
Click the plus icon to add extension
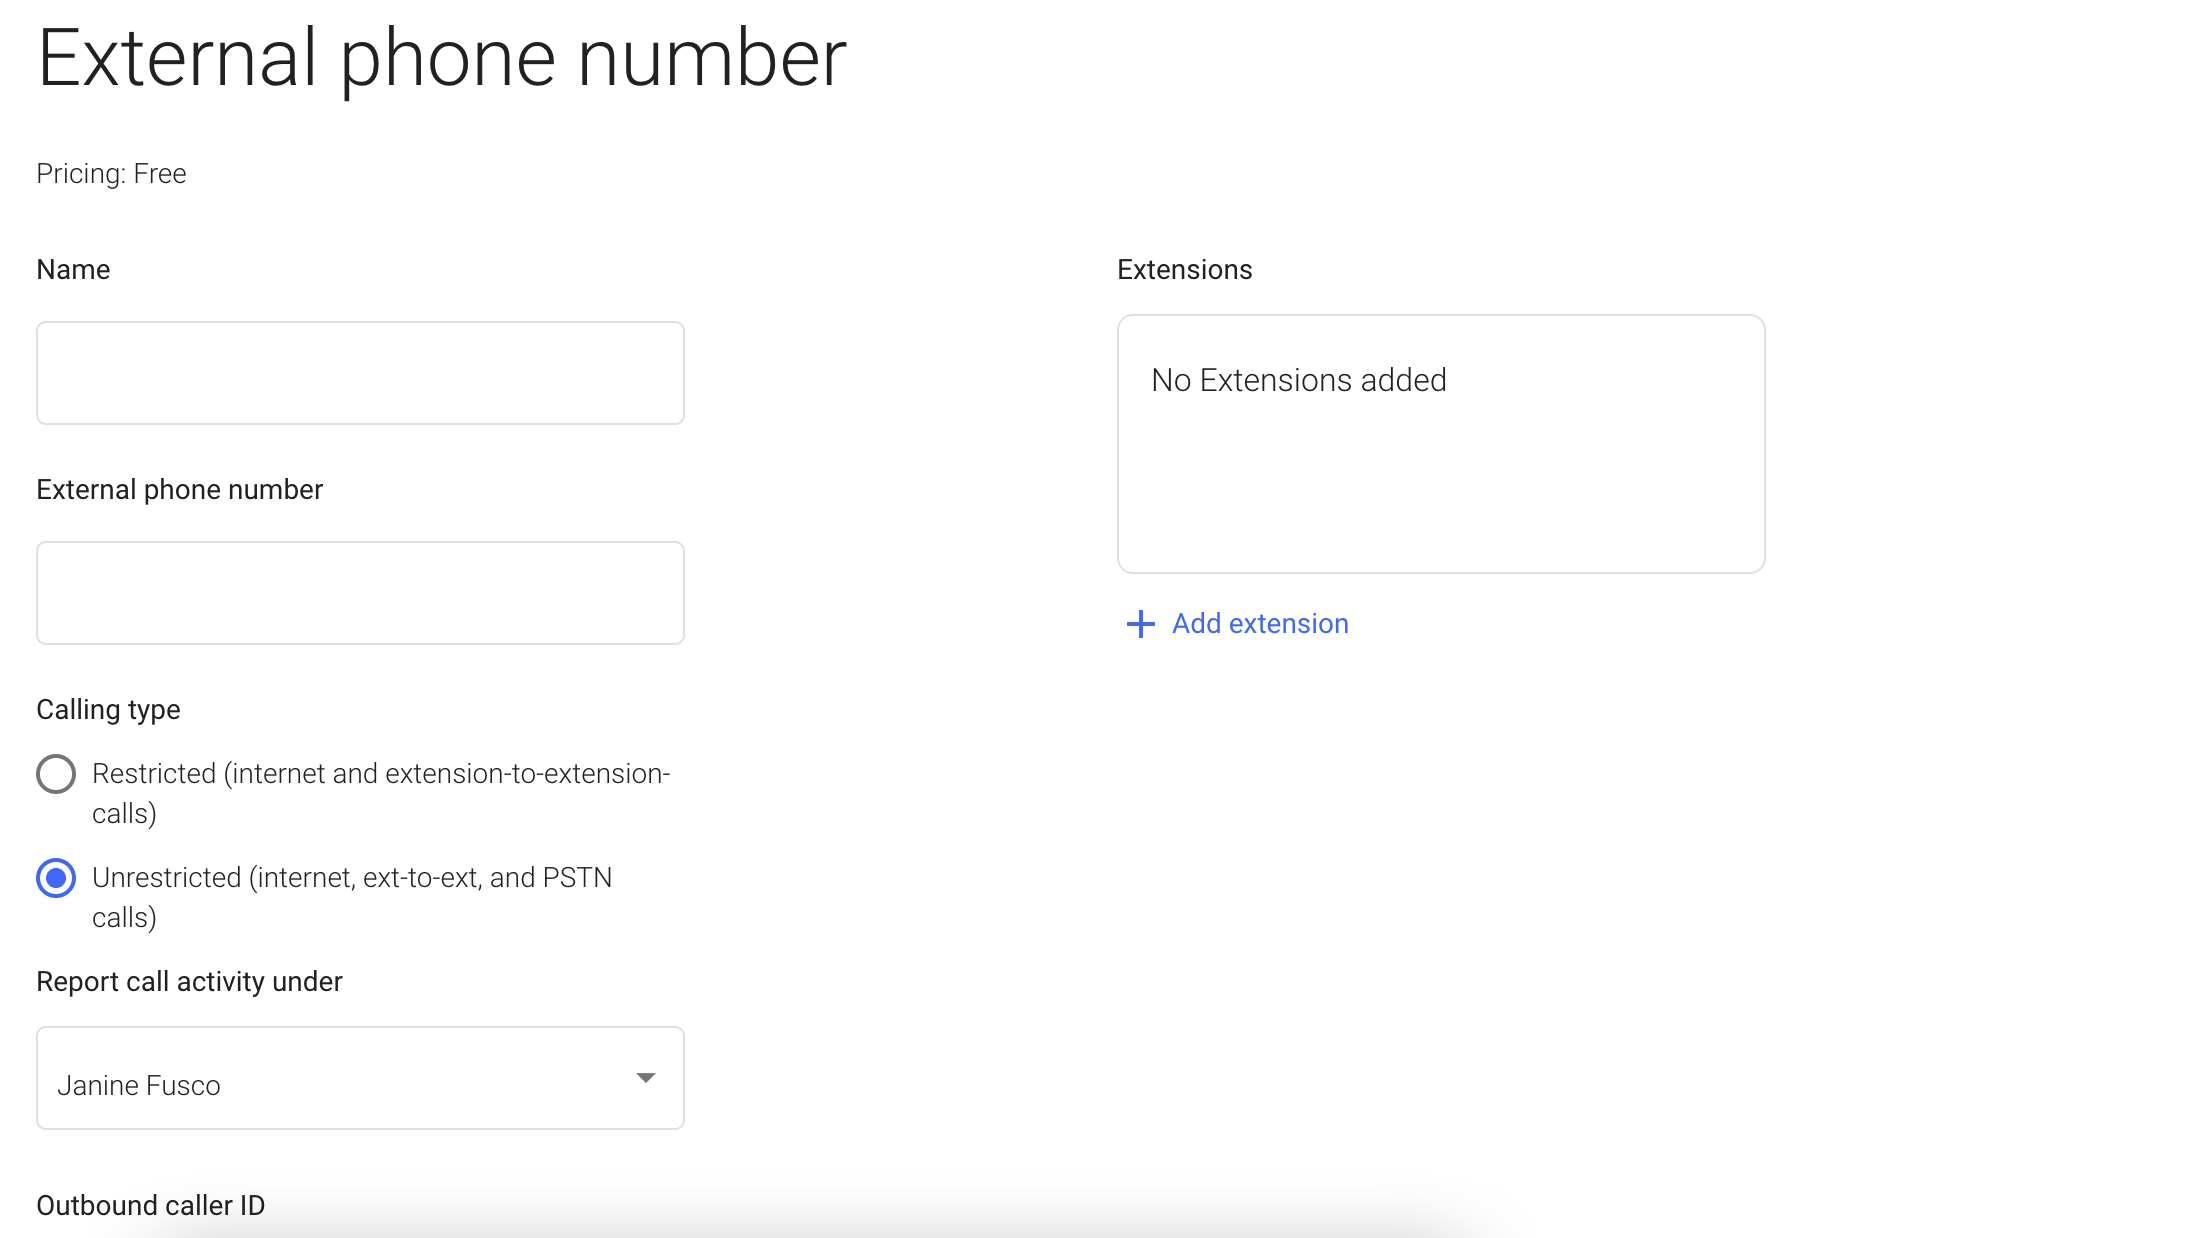click(x=1140, y=623)
